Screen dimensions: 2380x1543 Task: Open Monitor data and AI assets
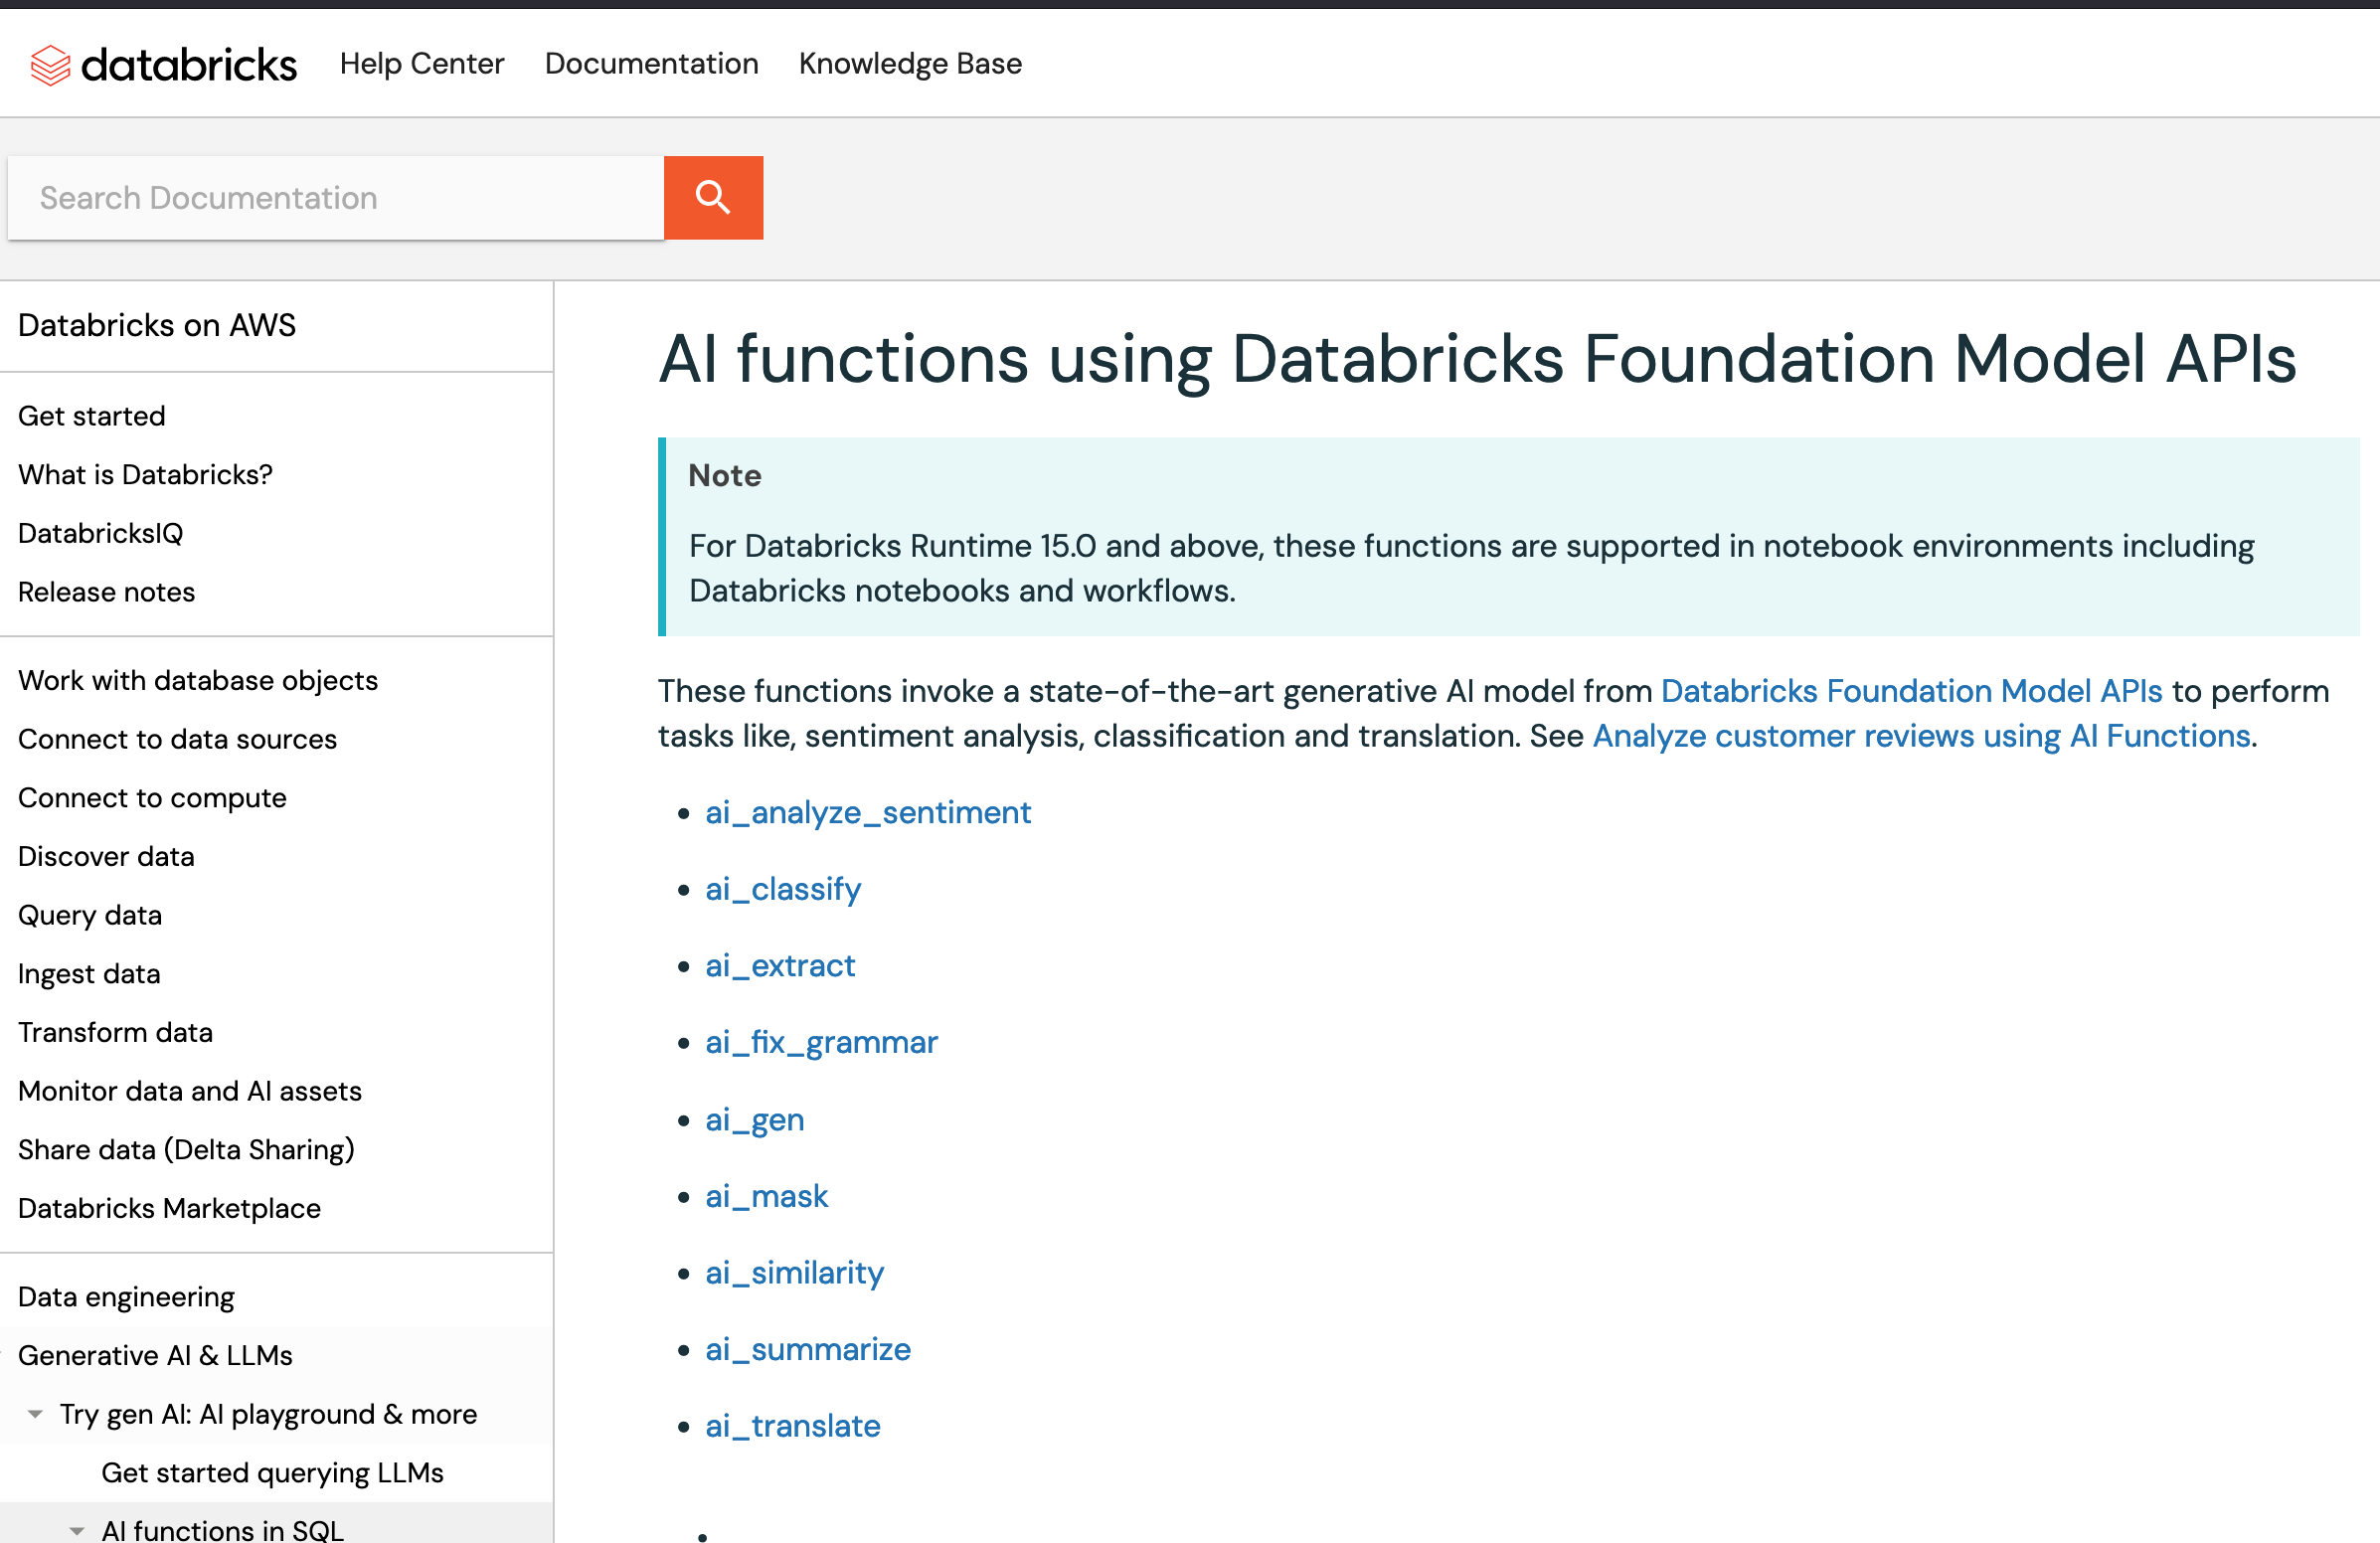(x=190, y=1091)
